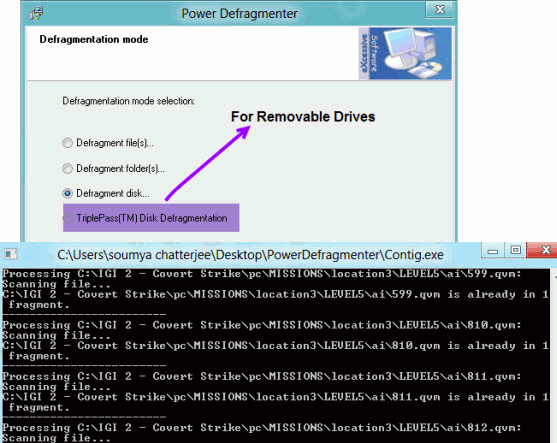Click console line processing 810.qvm
The width and height of the screenshot is (557, 443).
pyautogui.click(x=262, y=325)
